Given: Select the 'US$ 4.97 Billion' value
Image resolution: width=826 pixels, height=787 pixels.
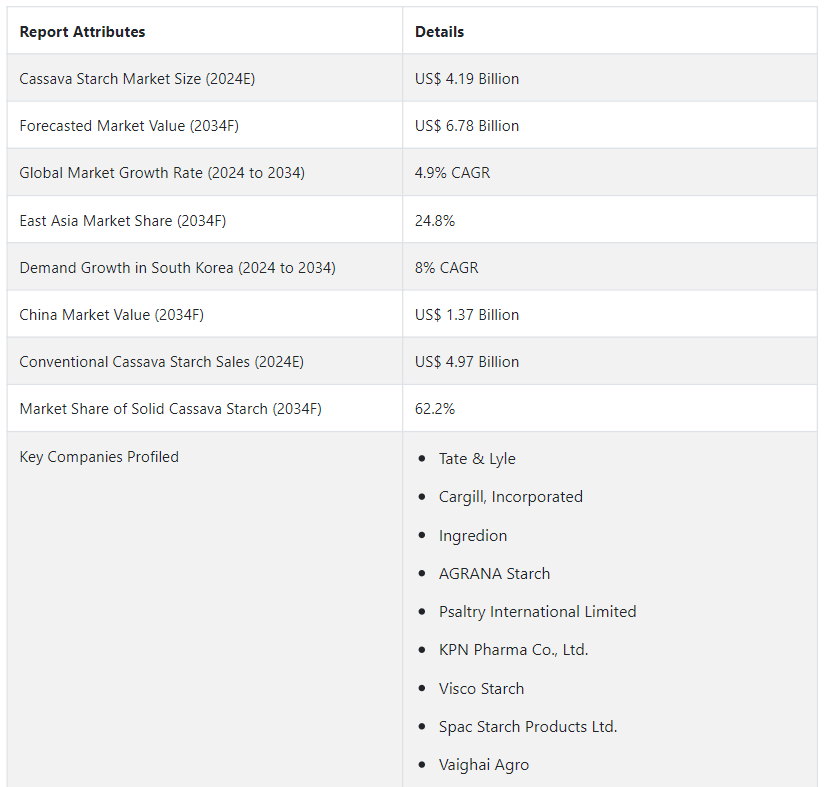Looking at the screenshot, I should [x=467, y=361].
